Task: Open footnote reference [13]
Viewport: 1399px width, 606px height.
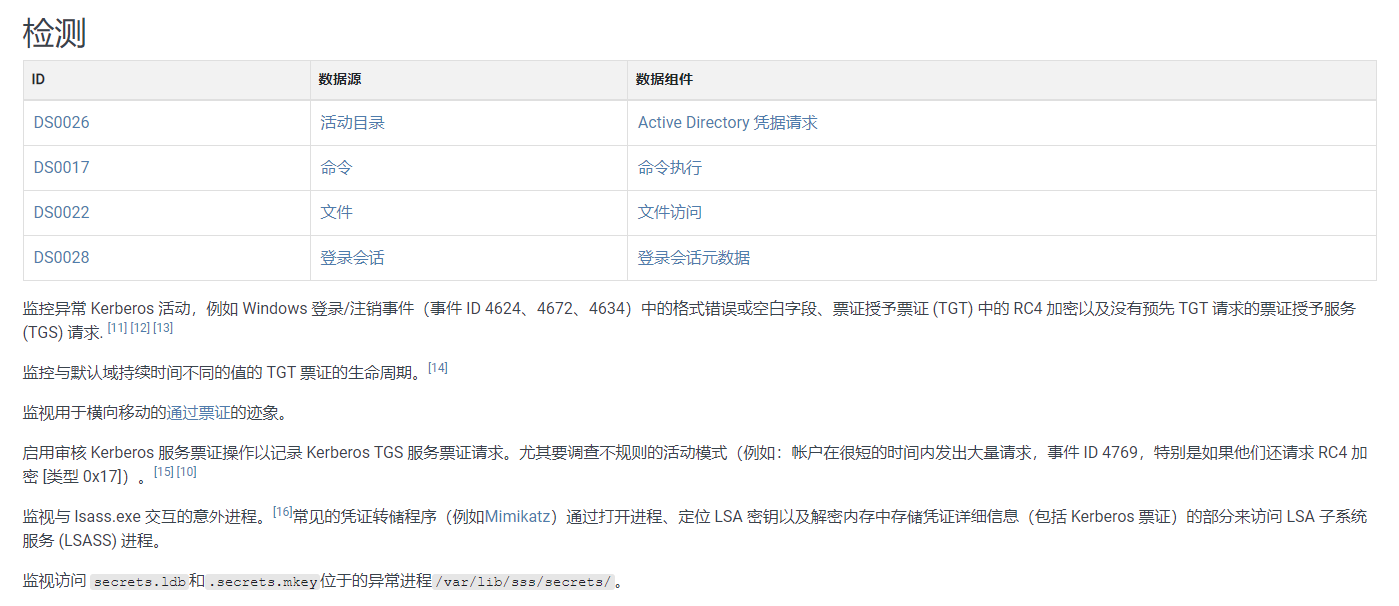Action: pos(163,328)
